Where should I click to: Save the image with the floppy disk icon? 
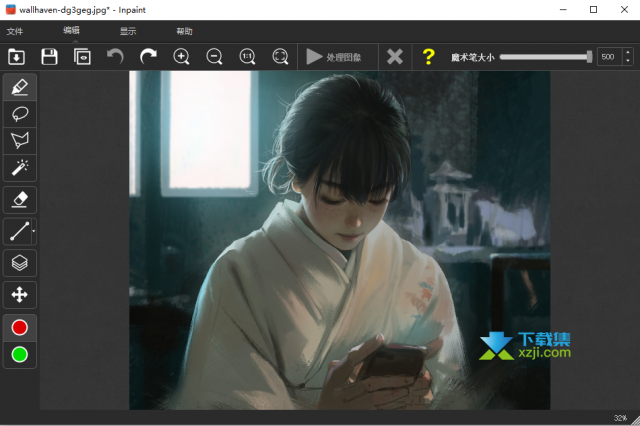point(49,57)
